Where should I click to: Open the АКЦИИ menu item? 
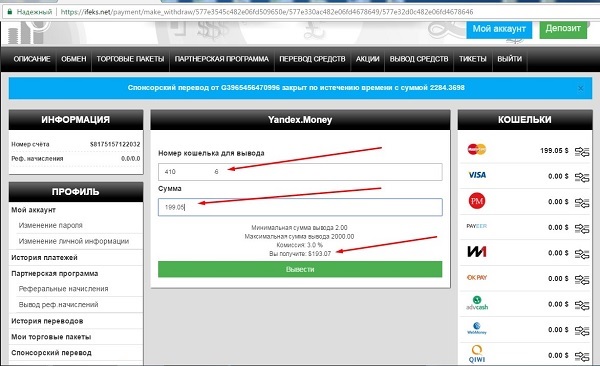[367, 59]
